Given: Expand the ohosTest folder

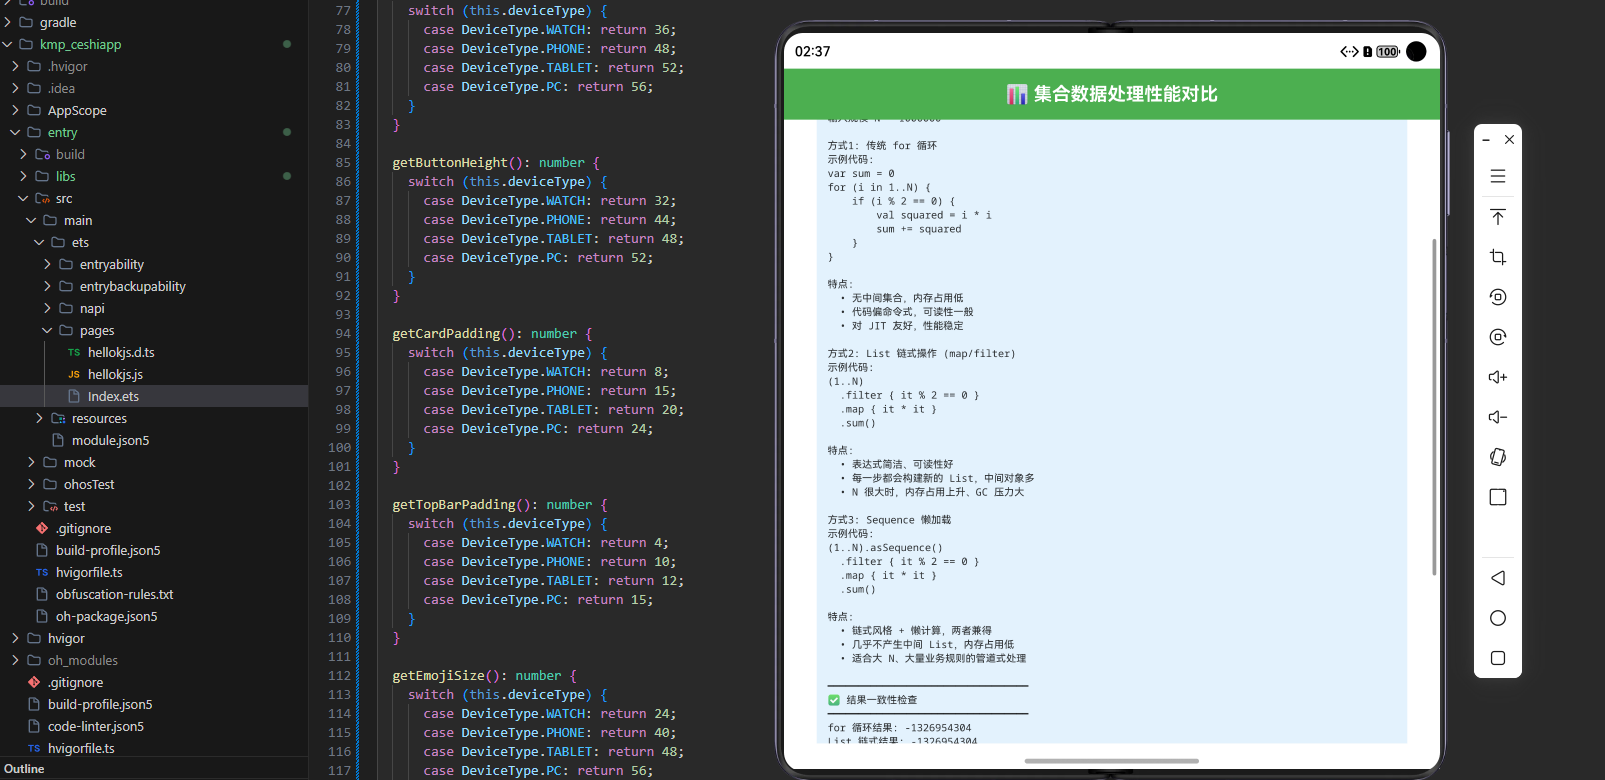Looking at the screenshot, I should 31,484.
